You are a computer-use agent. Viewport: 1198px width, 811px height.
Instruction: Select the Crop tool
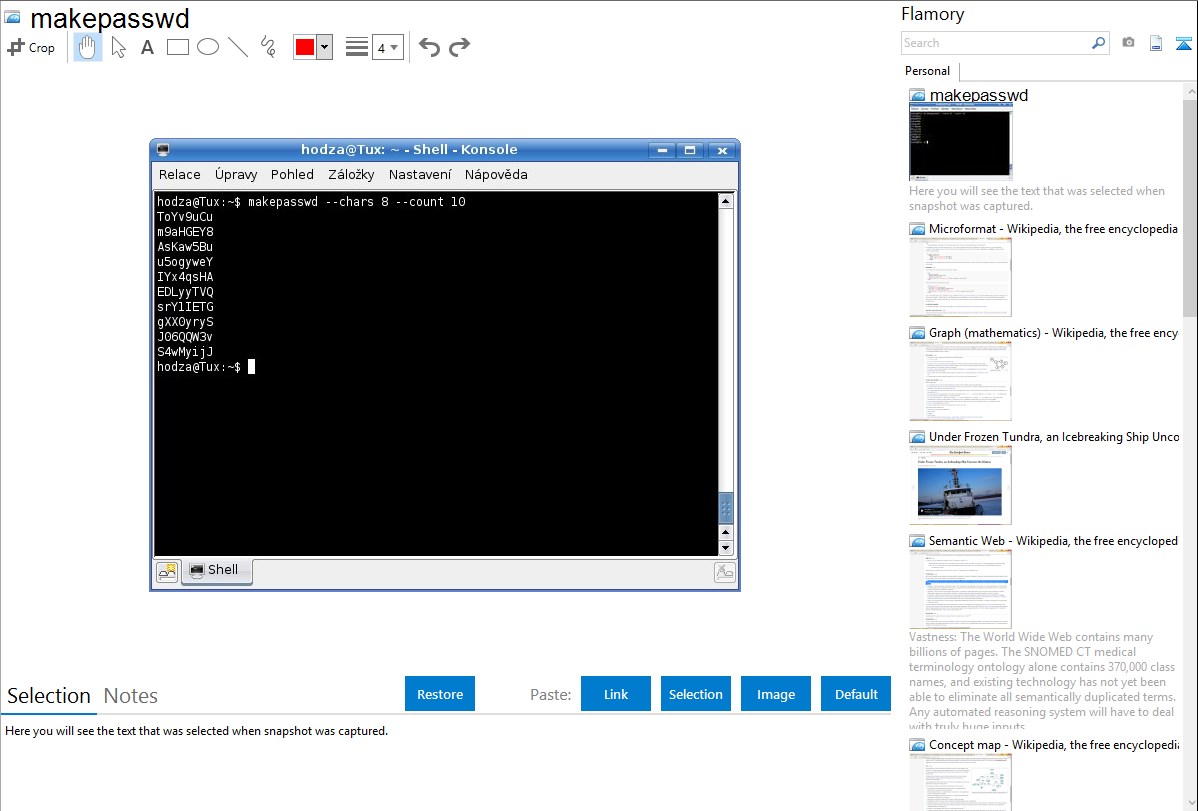click(31, 47)
